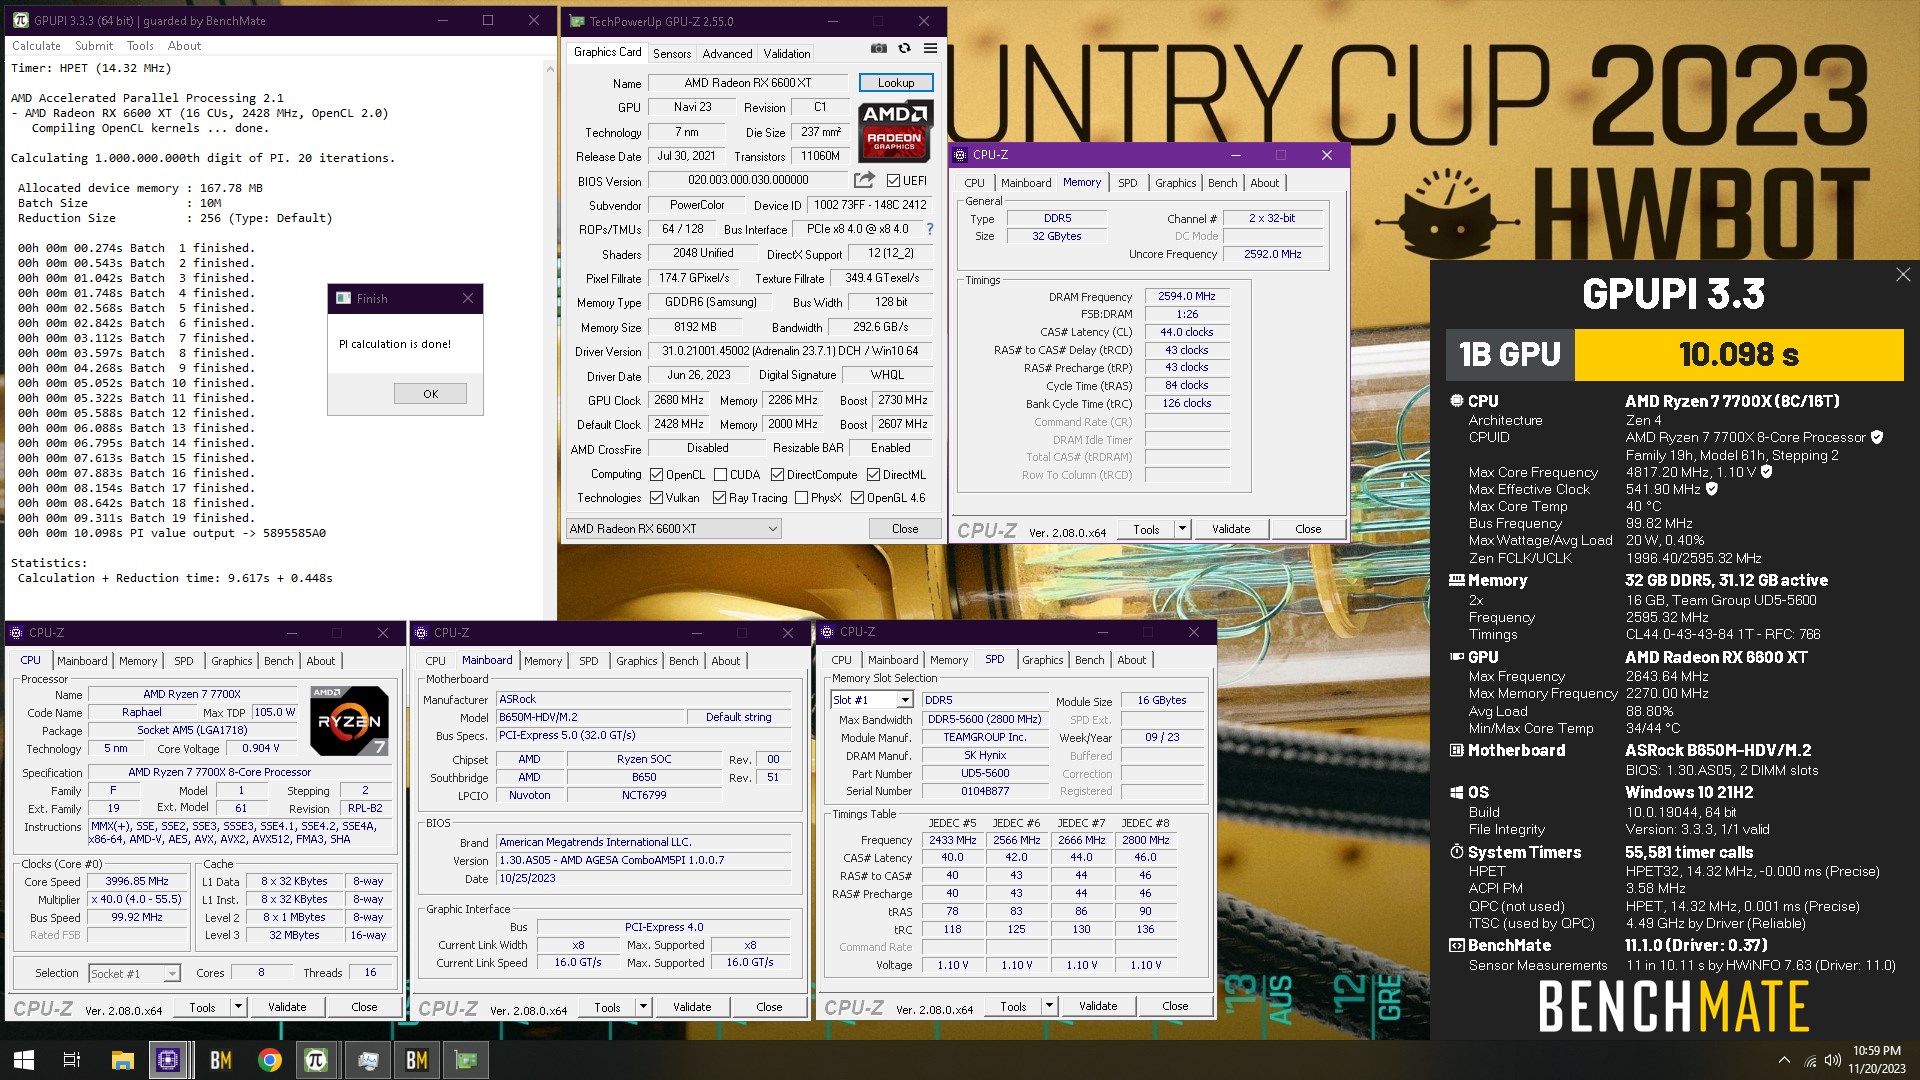Click the BenchMate OS Windows icon

coord(1457,792)
